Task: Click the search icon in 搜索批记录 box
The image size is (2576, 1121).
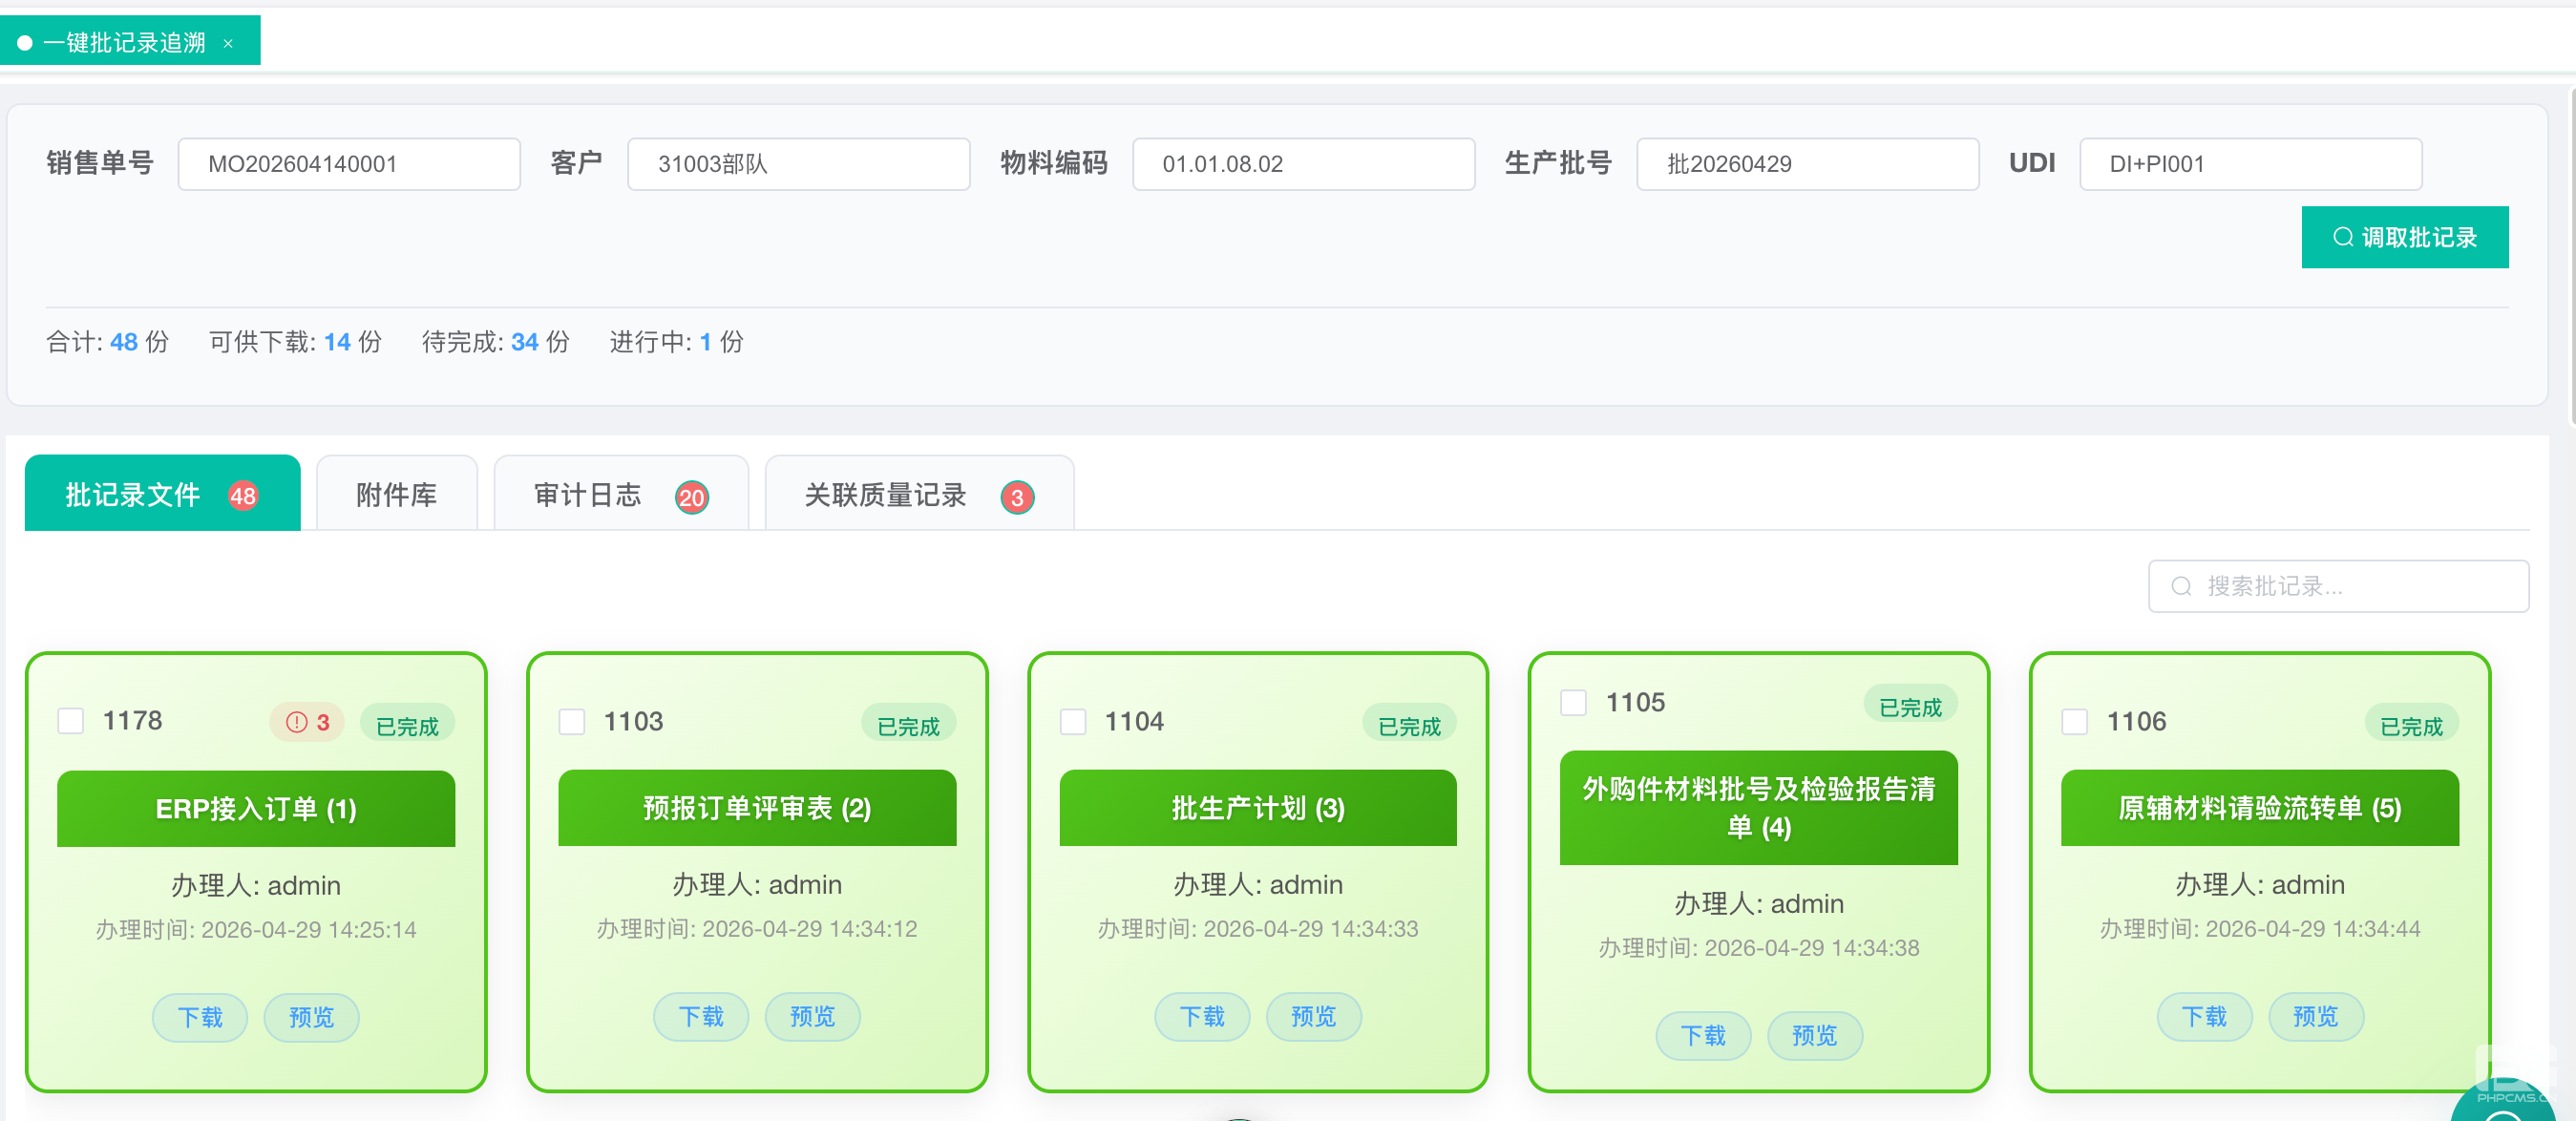Action: tap(2181, 586)
